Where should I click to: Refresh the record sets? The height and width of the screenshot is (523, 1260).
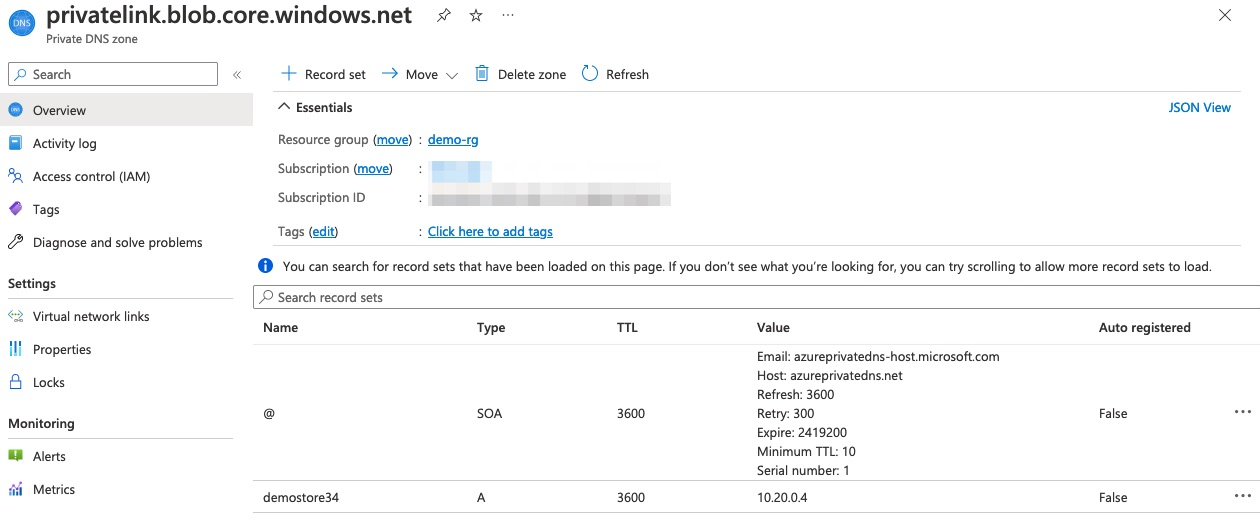click(615, 74)
